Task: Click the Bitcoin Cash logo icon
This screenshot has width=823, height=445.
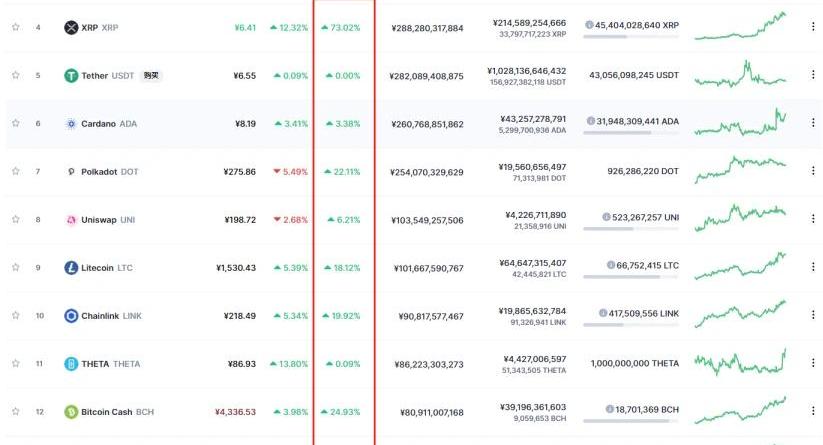Action: [x=71, y=412]
